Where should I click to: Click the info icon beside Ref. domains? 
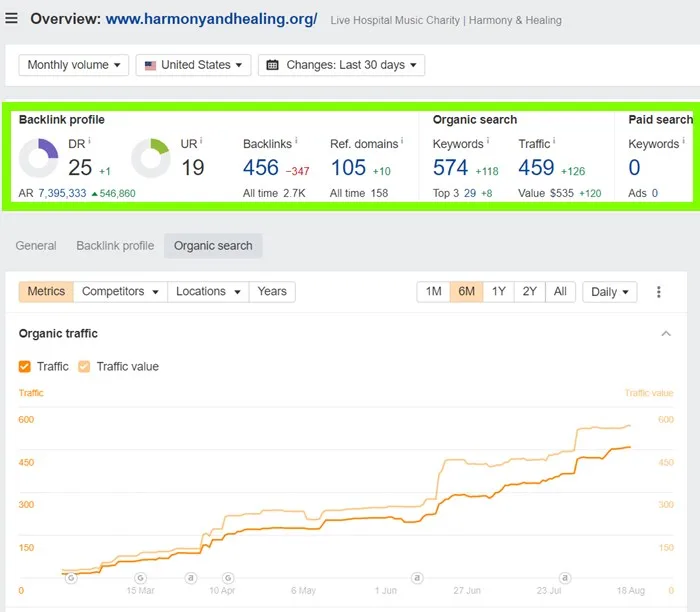(x=404, y=143)
